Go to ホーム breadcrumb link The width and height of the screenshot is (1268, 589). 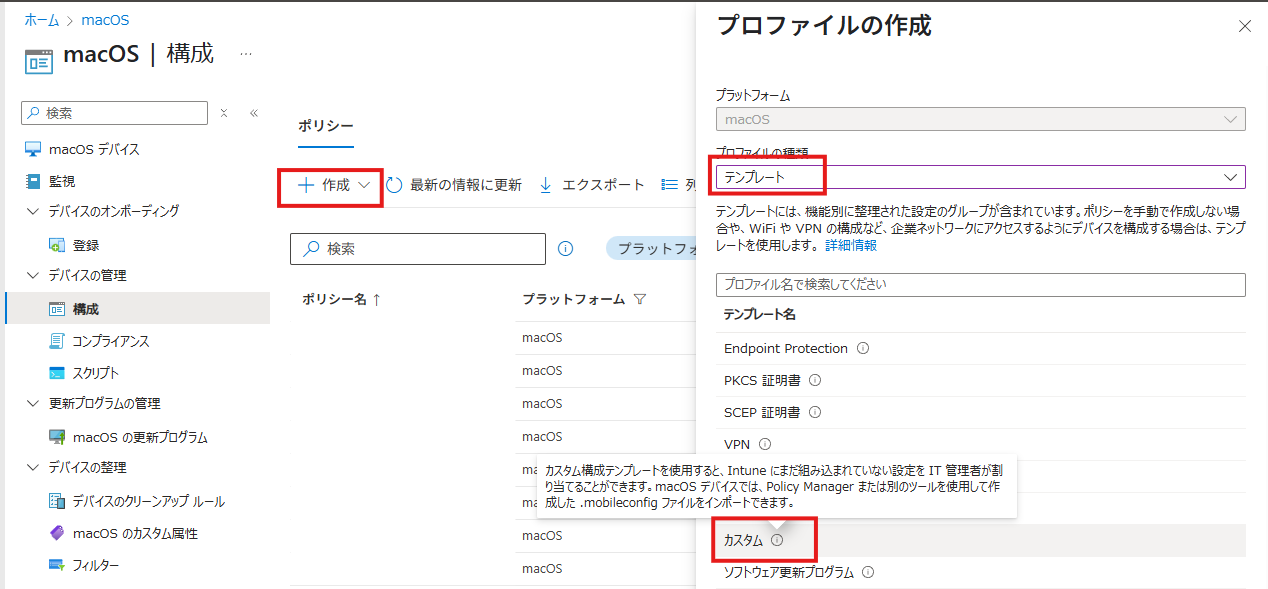coord(41,20)
